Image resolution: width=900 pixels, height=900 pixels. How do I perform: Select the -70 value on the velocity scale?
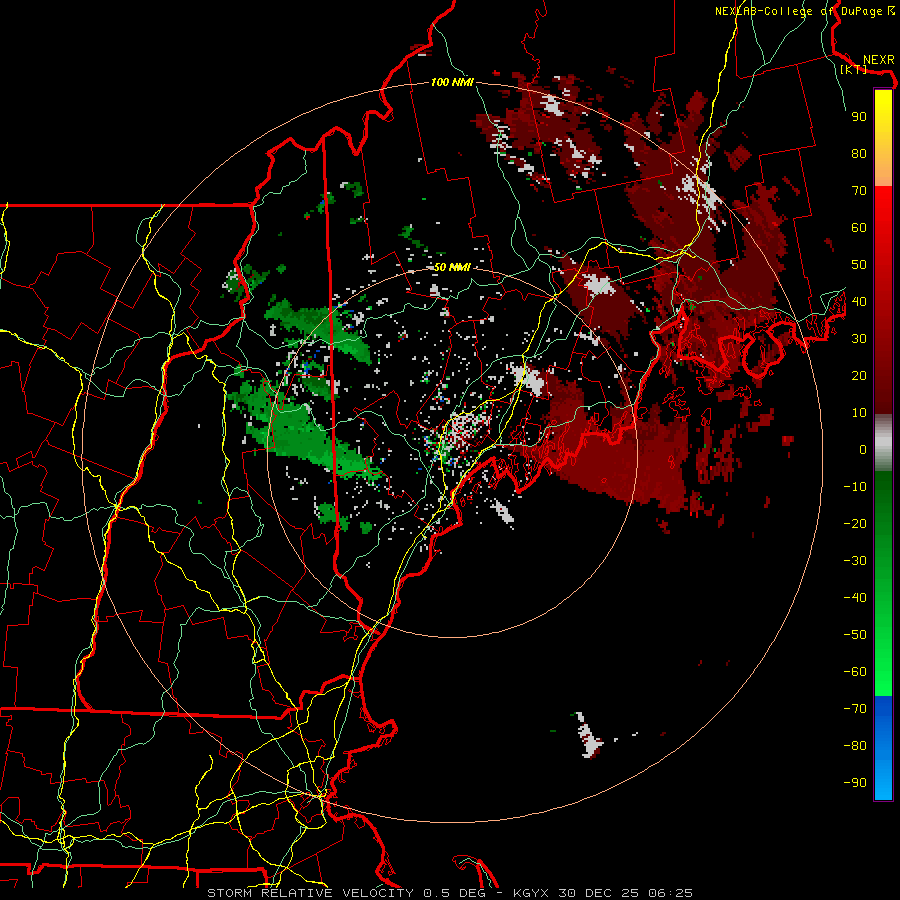pos(855,709)
